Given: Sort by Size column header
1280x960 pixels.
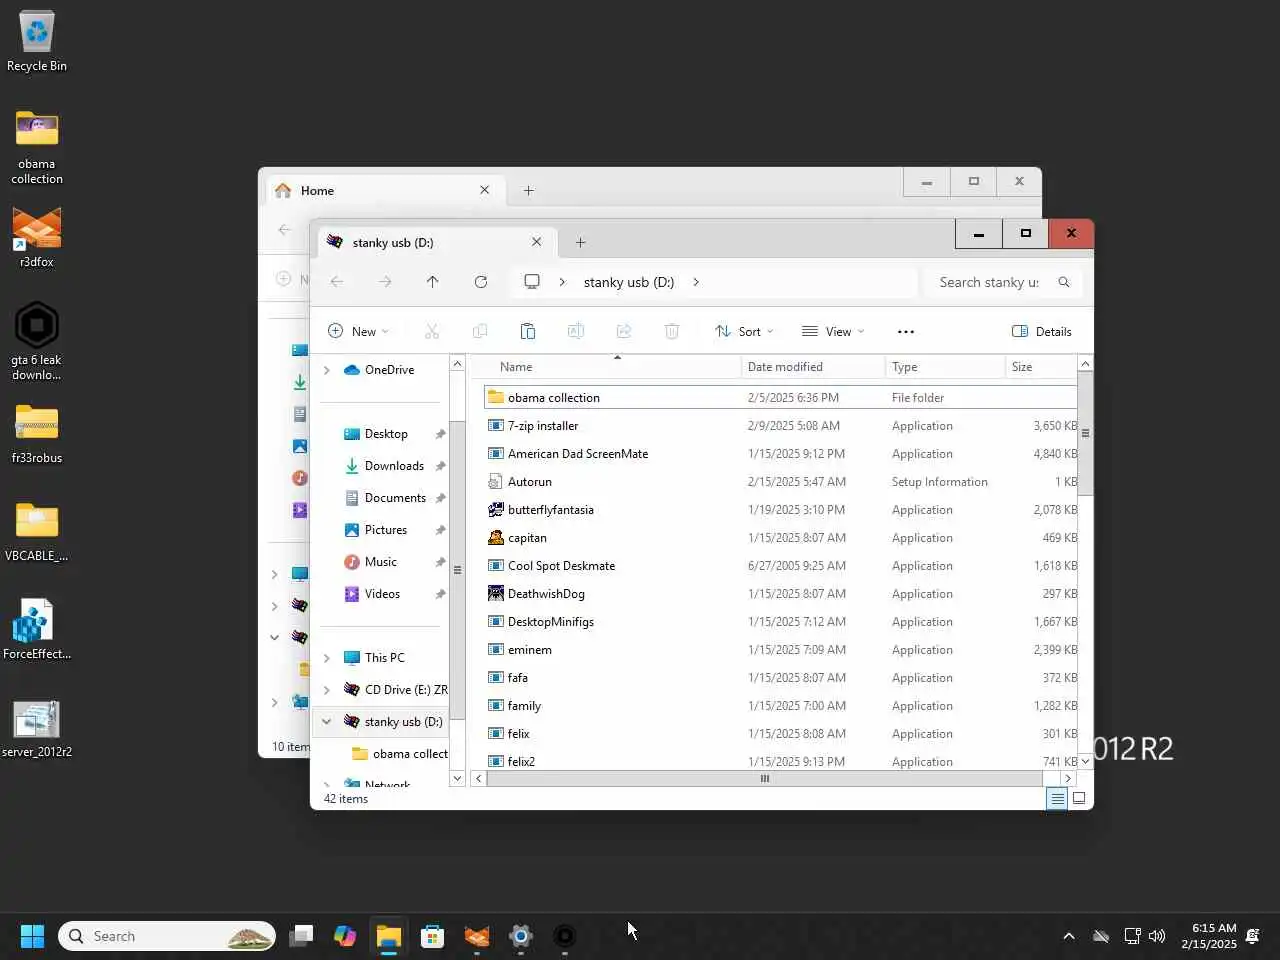Looking at the screenshot, I should 1041,367.
